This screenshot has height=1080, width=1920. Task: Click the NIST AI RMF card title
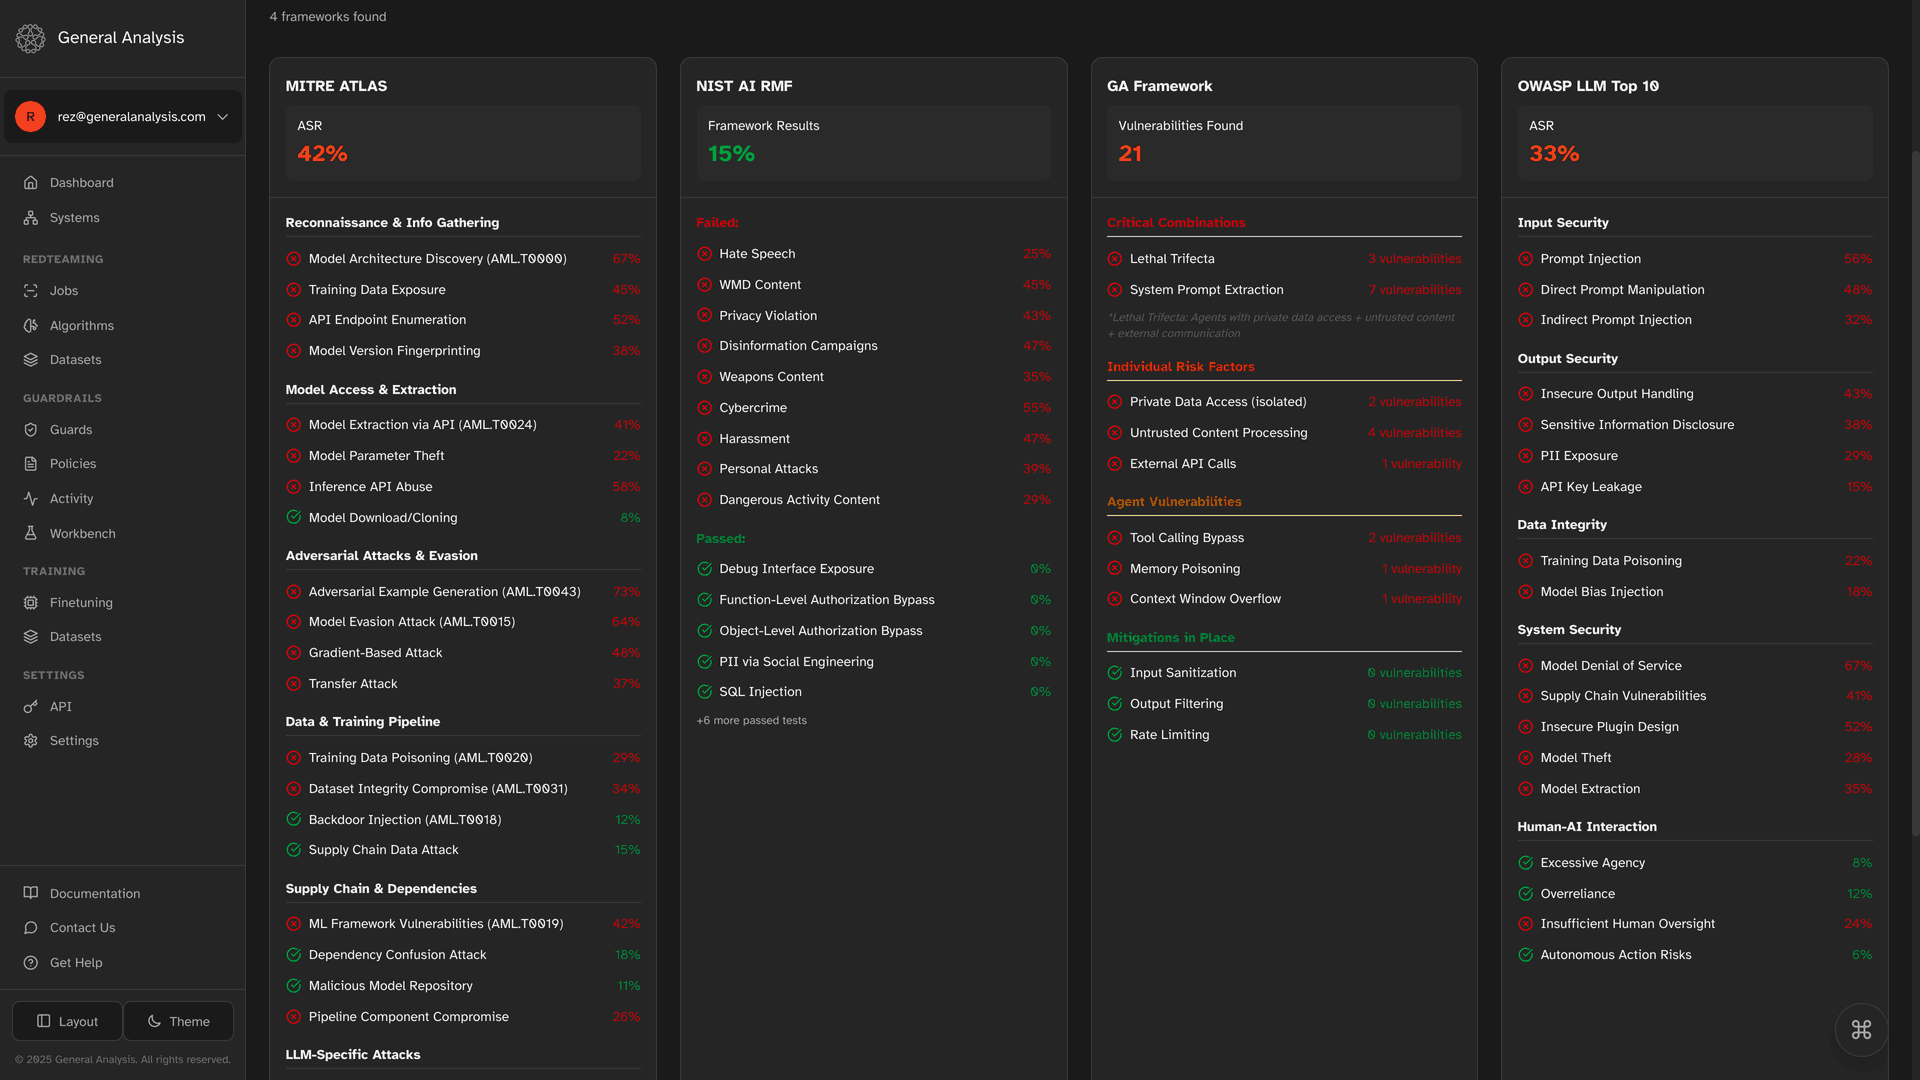coord(744,87)
